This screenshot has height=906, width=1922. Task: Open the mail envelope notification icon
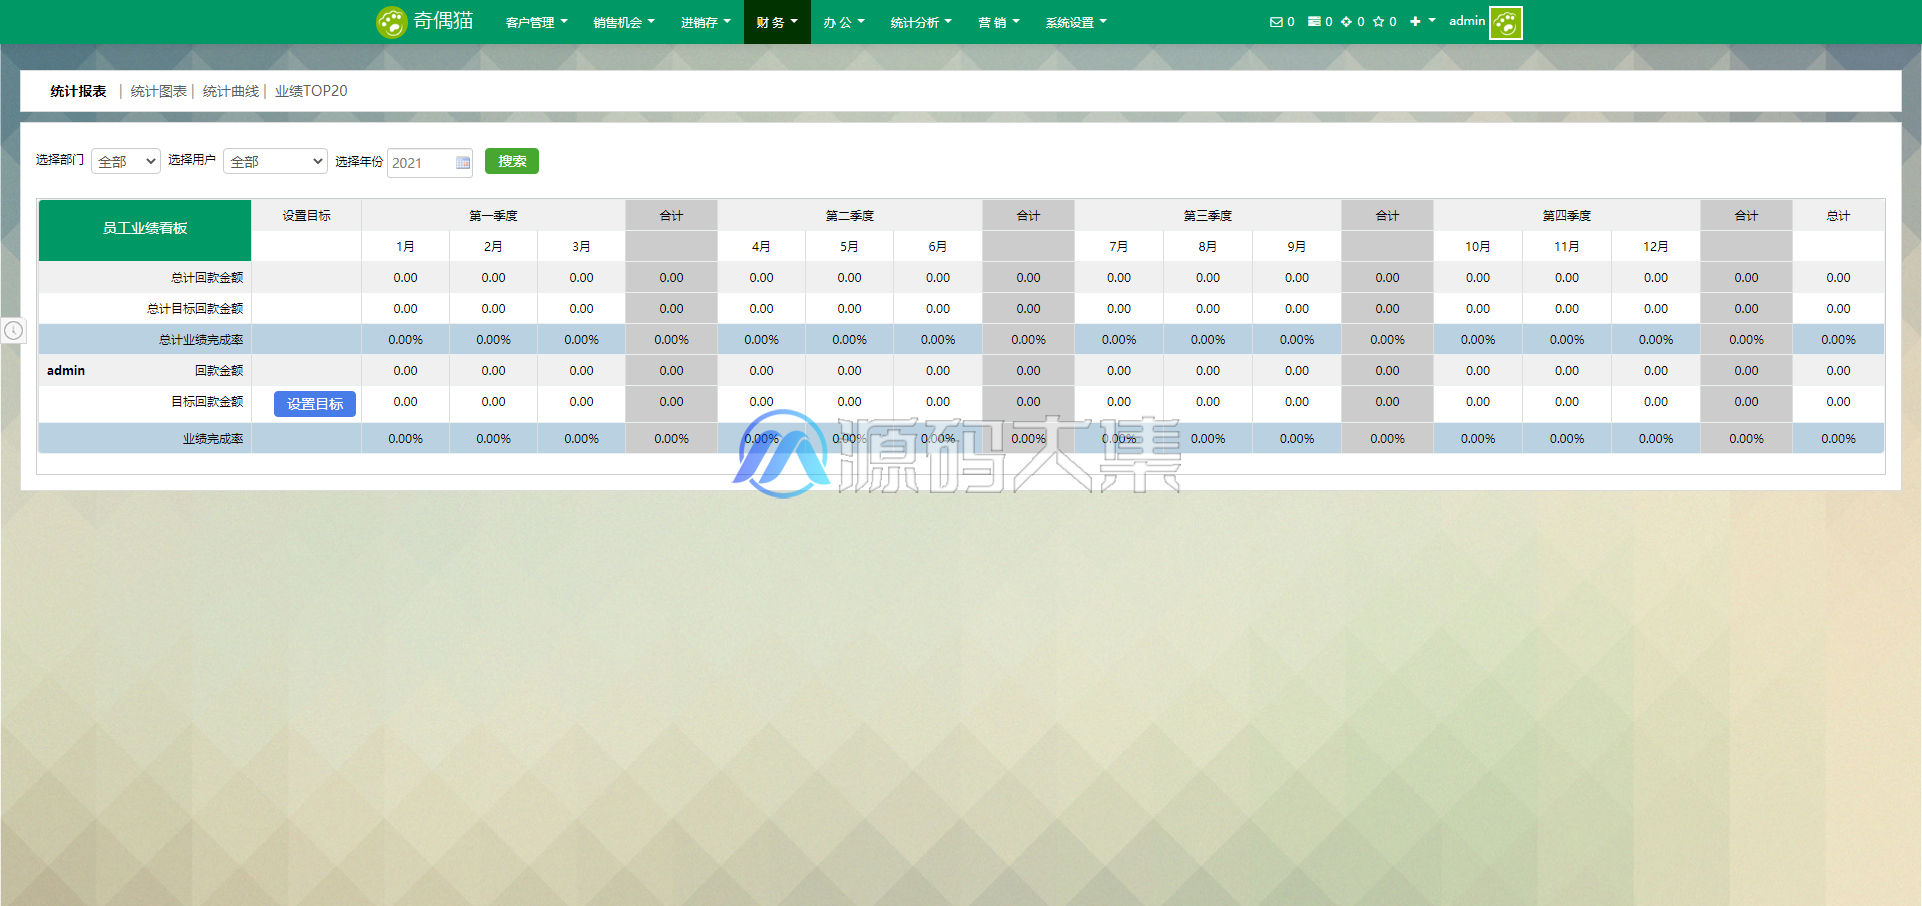[x=1276, y=22]
